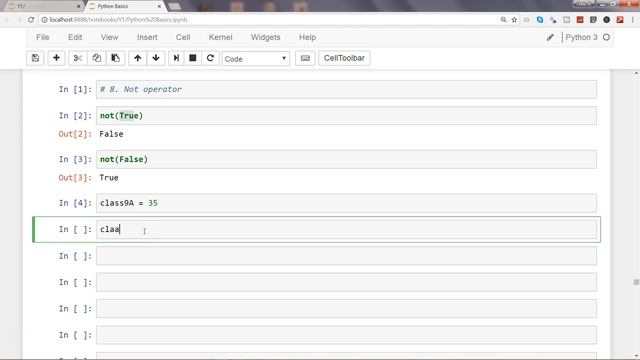This screenshot has height=360, width=640.
Task: Close the Python Basics tab
Action: [x=160, y=6]
